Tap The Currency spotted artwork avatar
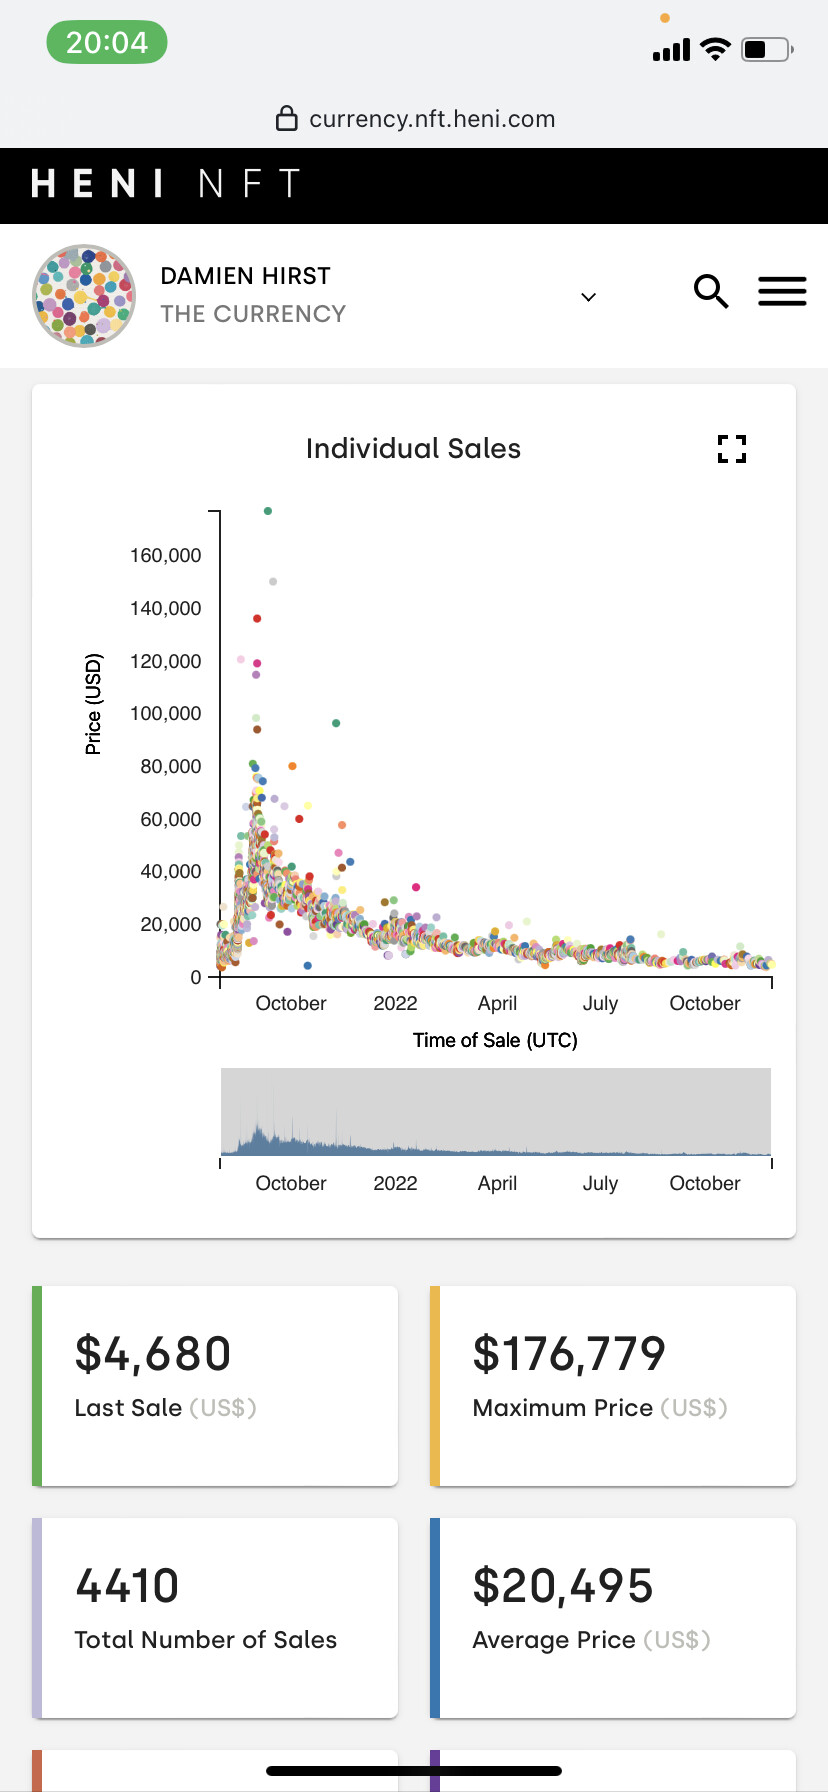 click(x=84, y=296)
